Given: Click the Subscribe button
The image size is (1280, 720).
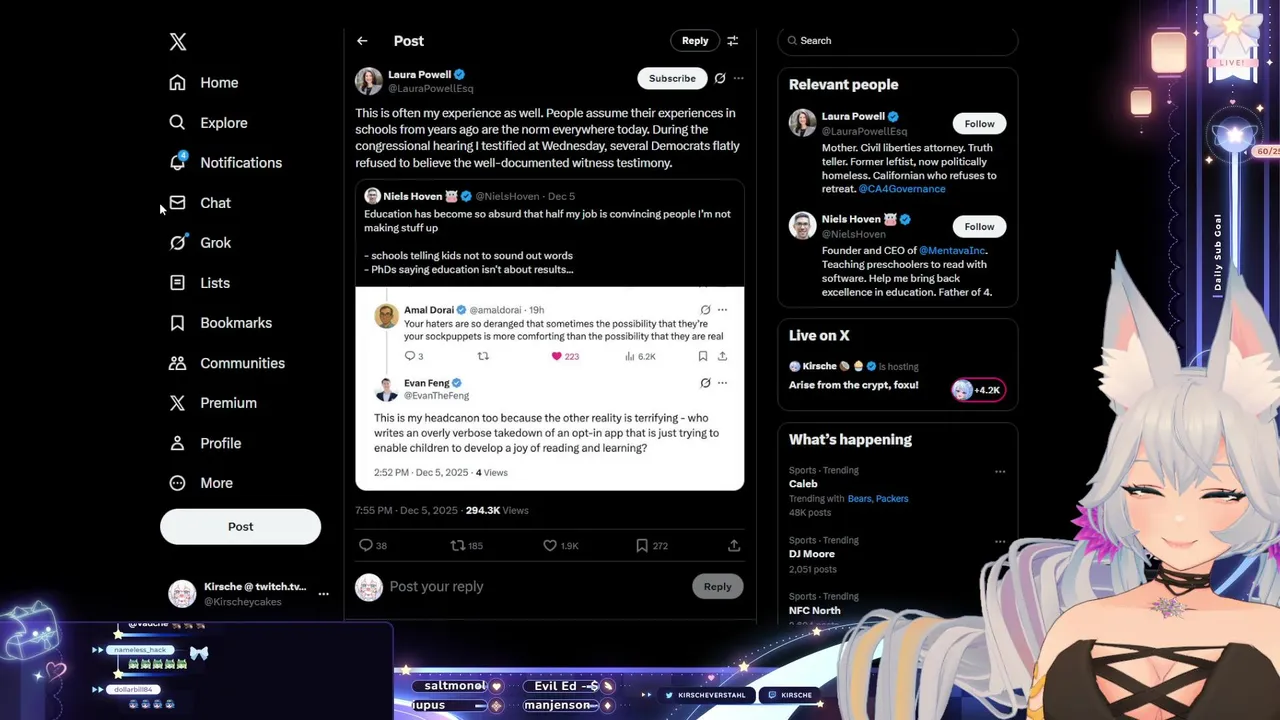Looking at the screenshot, I should tap(672, 78).
